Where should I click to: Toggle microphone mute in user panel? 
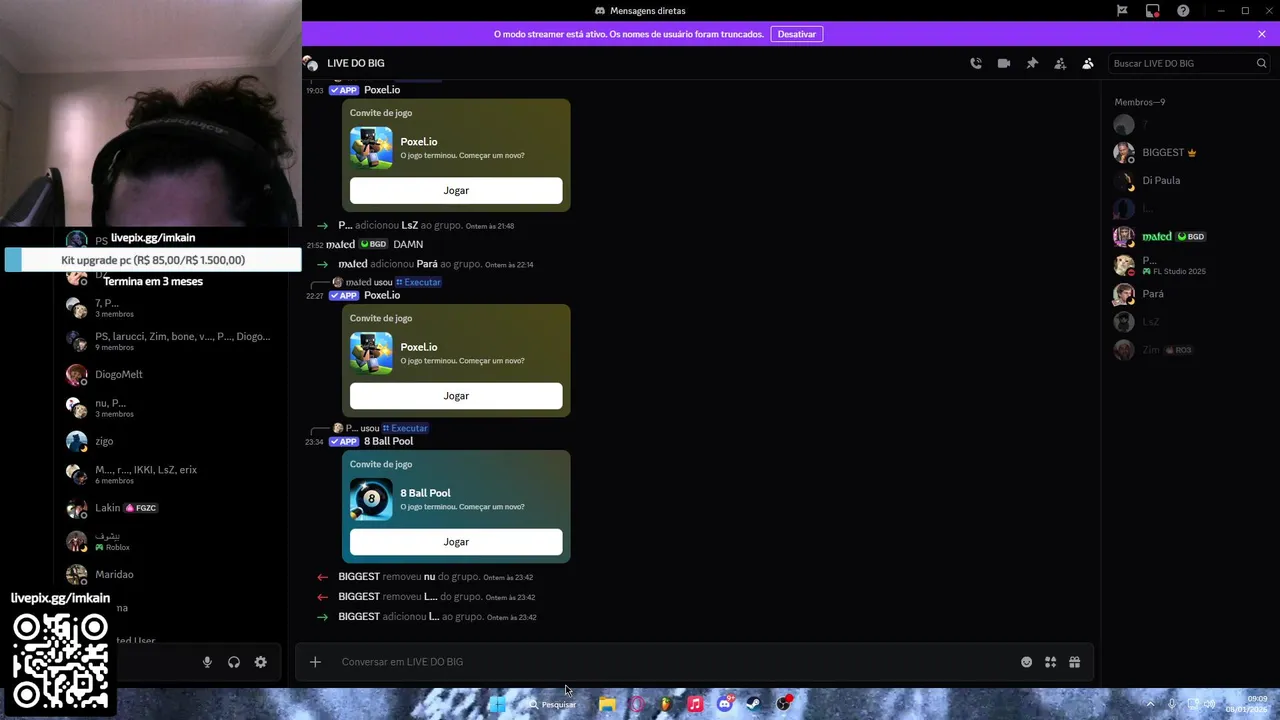point(207,662)
